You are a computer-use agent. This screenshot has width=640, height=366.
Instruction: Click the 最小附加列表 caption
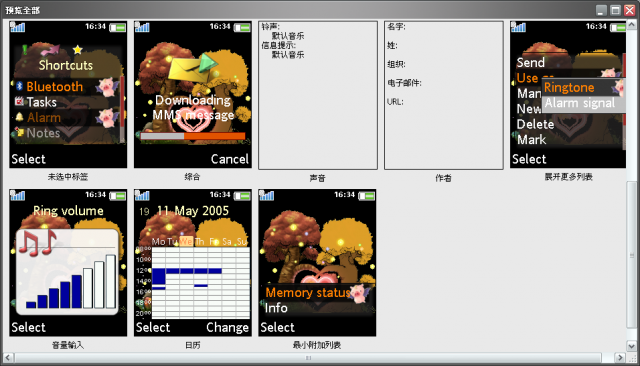click(x=317, y=345)
